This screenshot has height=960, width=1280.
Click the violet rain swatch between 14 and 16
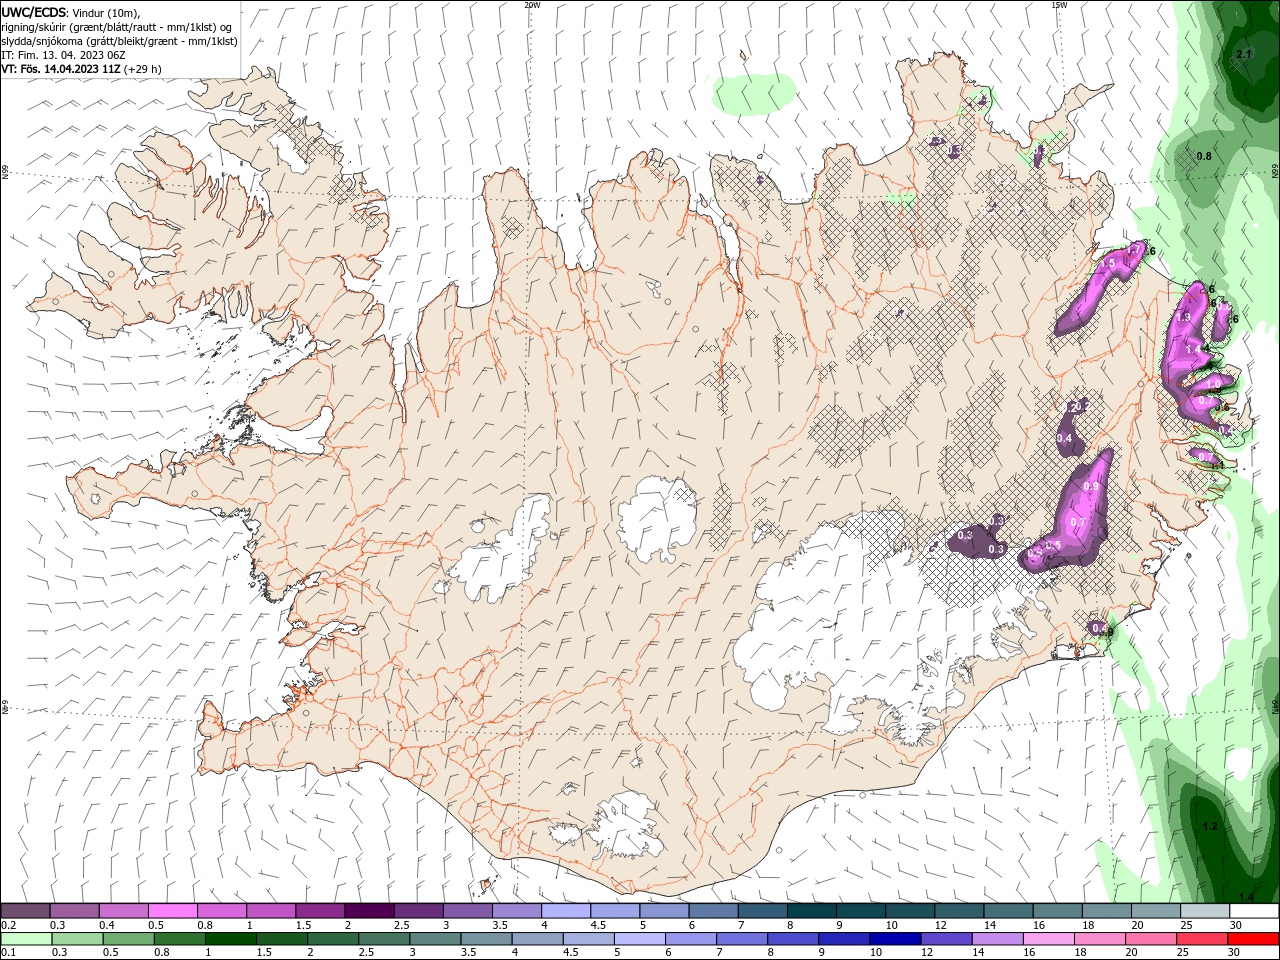click(996, 939)
